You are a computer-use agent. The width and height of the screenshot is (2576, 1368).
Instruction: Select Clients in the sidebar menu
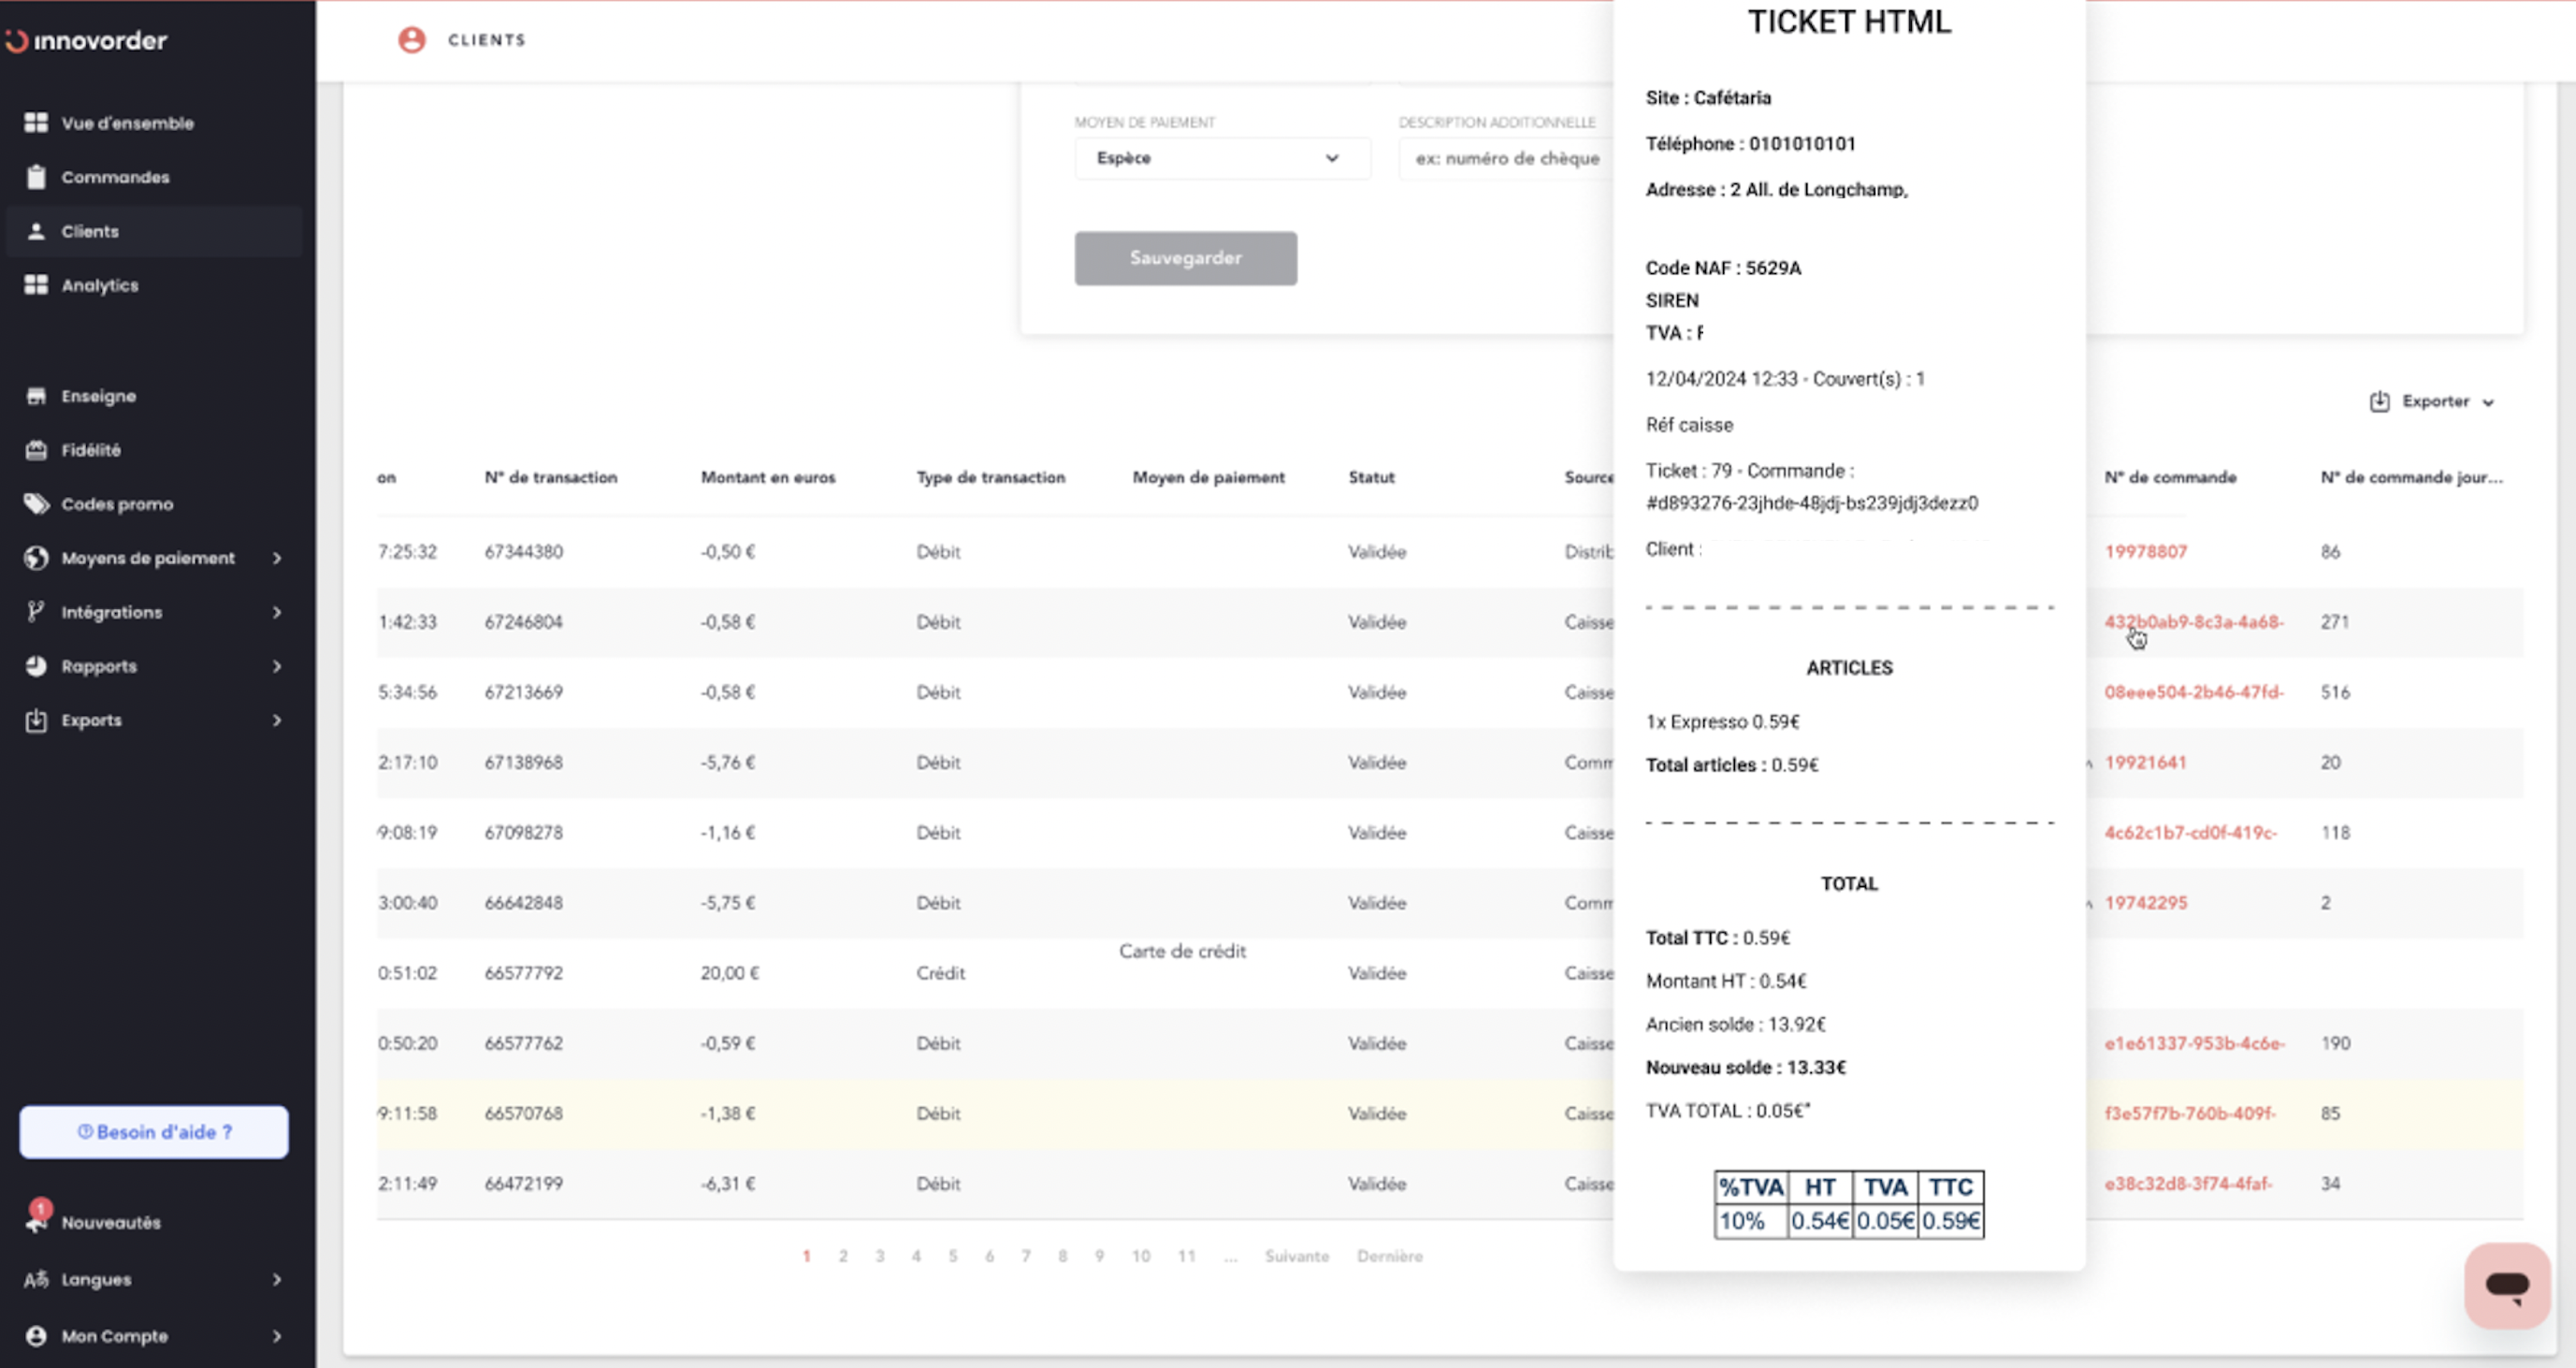pyautogui.click(x=89, y=231)
